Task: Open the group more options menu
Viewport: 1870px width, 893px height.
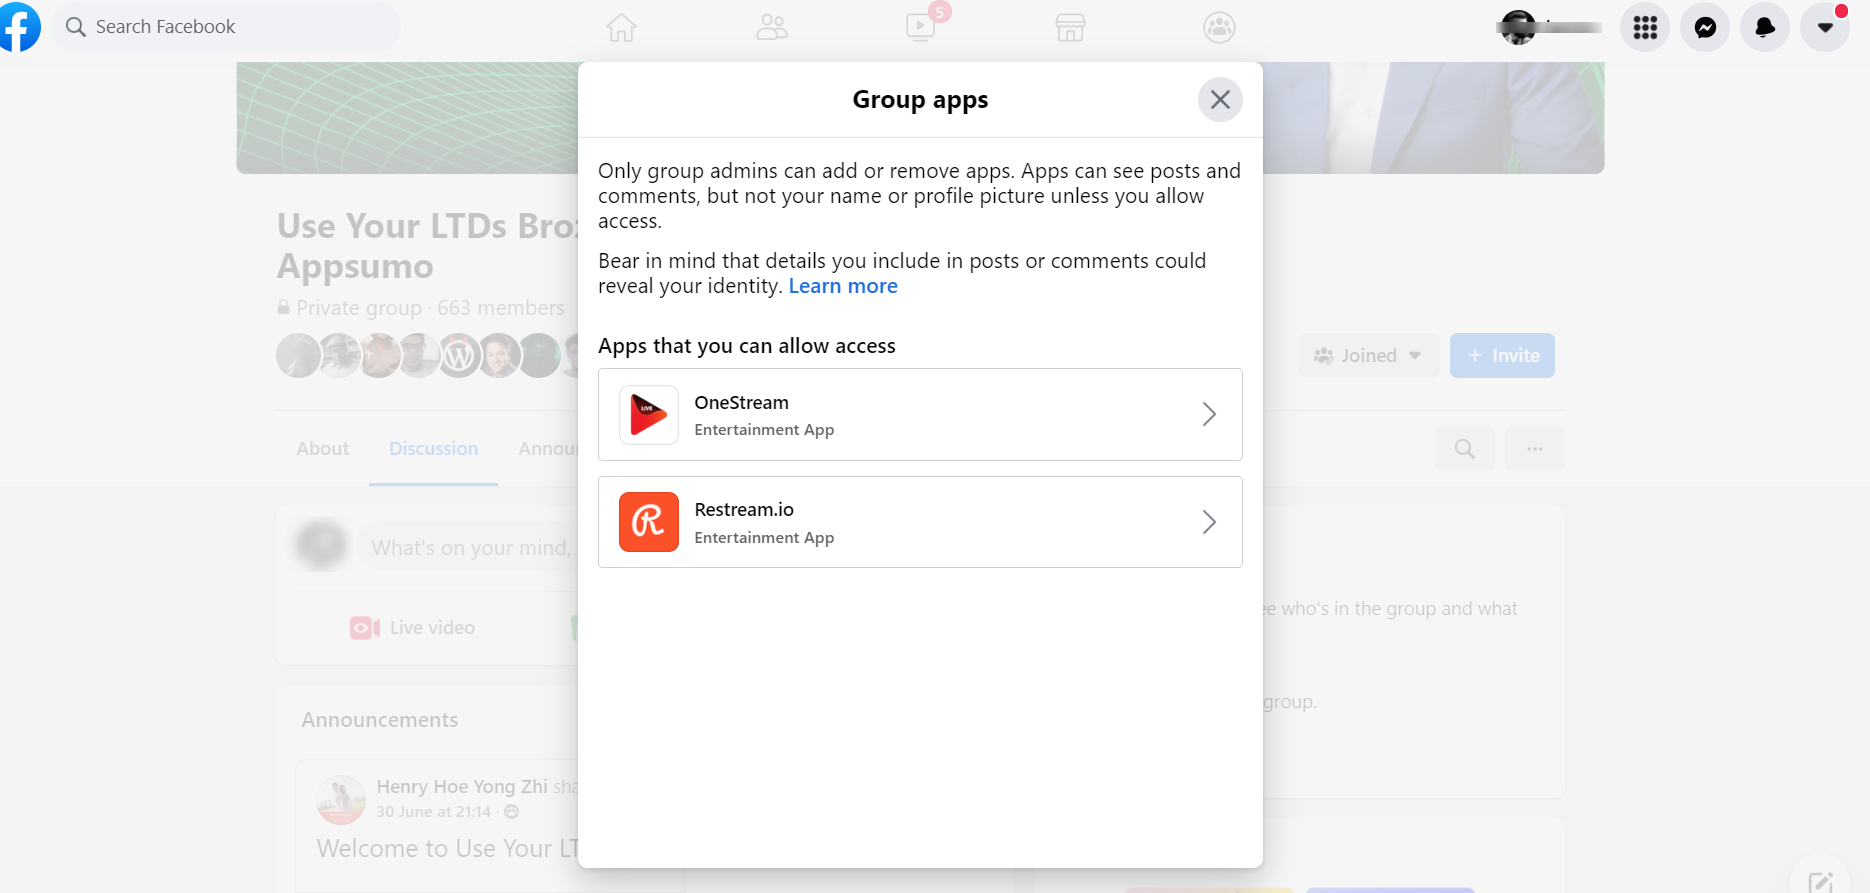Action: coord(1535,449)
